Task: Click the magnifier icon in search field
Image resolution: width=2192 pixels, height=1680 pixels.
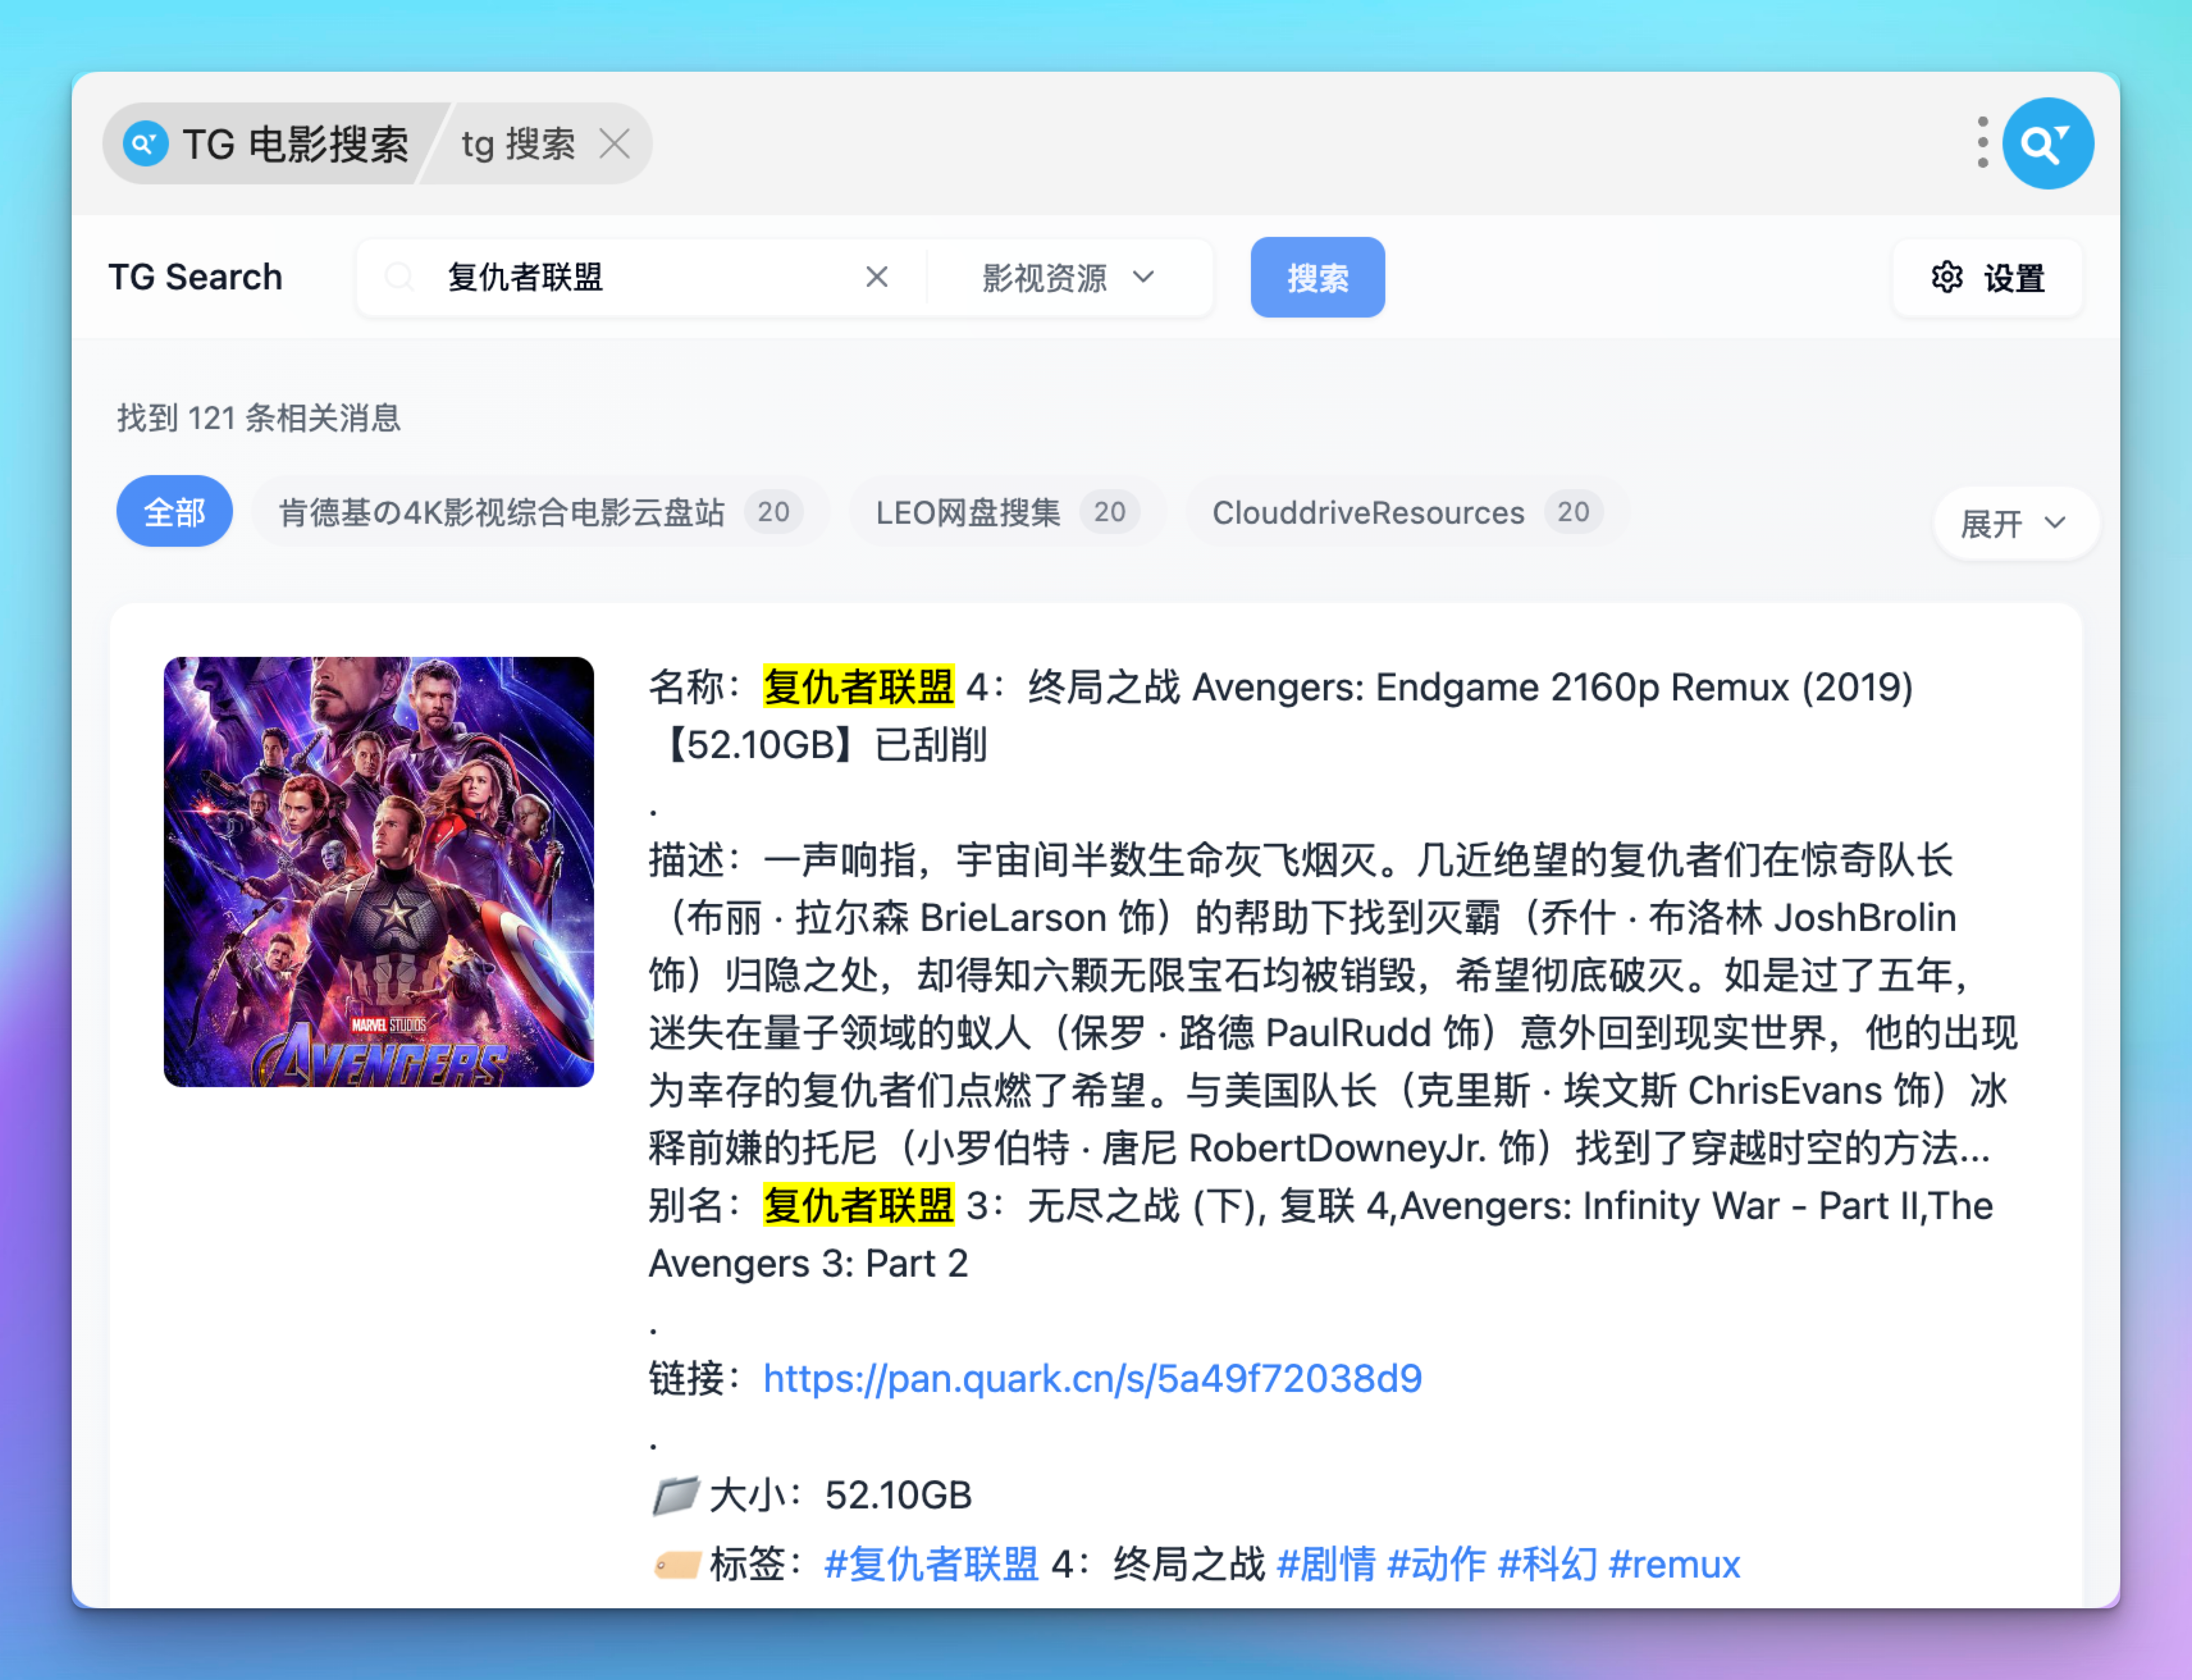Action: click(399, 277)
